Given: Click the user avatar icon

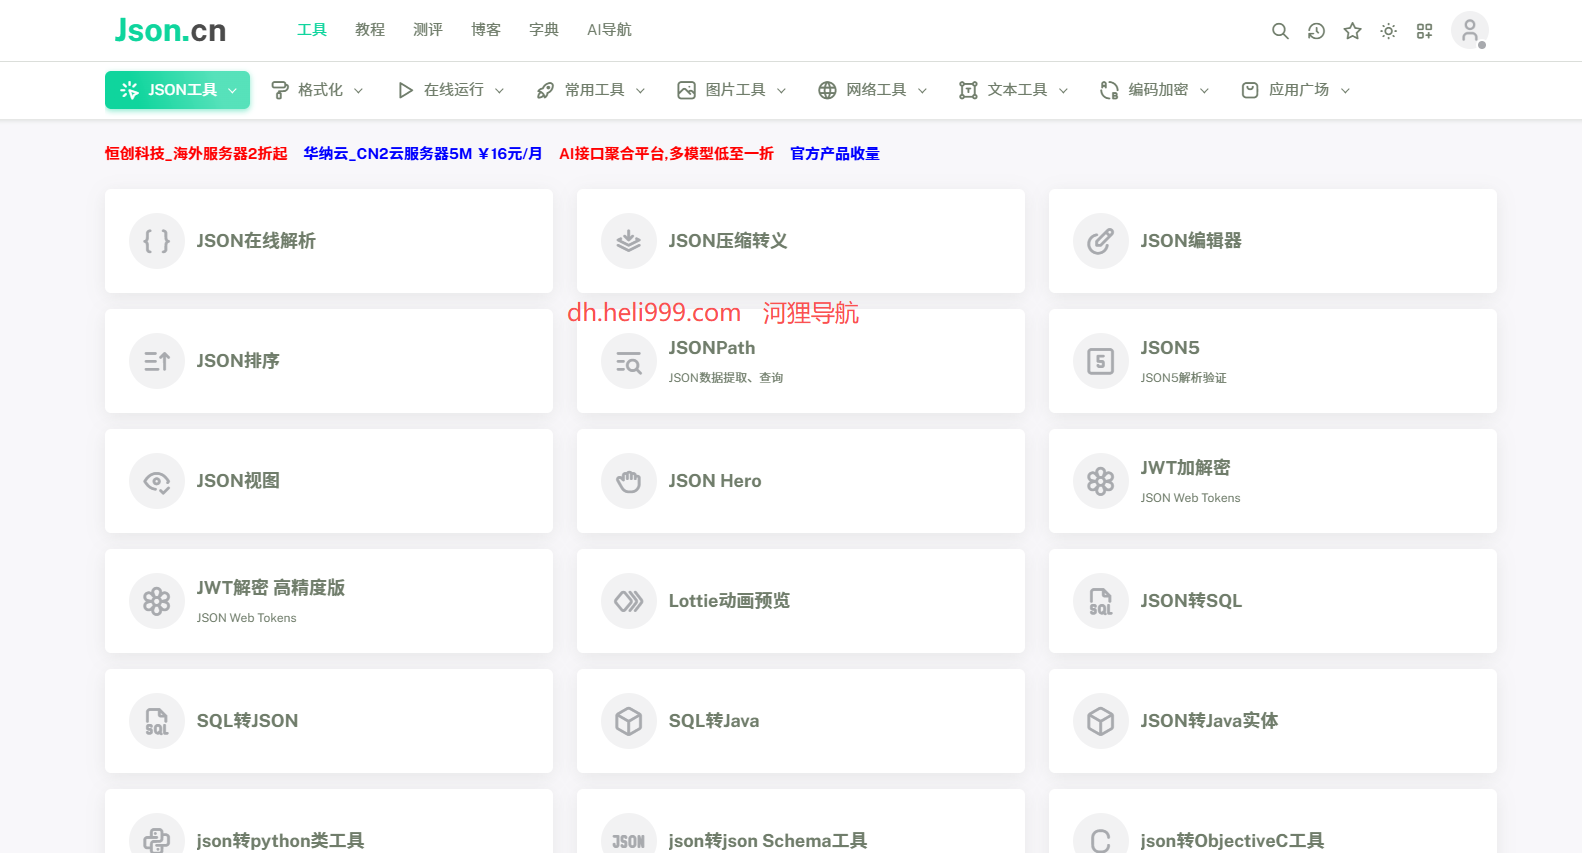Looking at the screenshot, I should (1469, 31).
